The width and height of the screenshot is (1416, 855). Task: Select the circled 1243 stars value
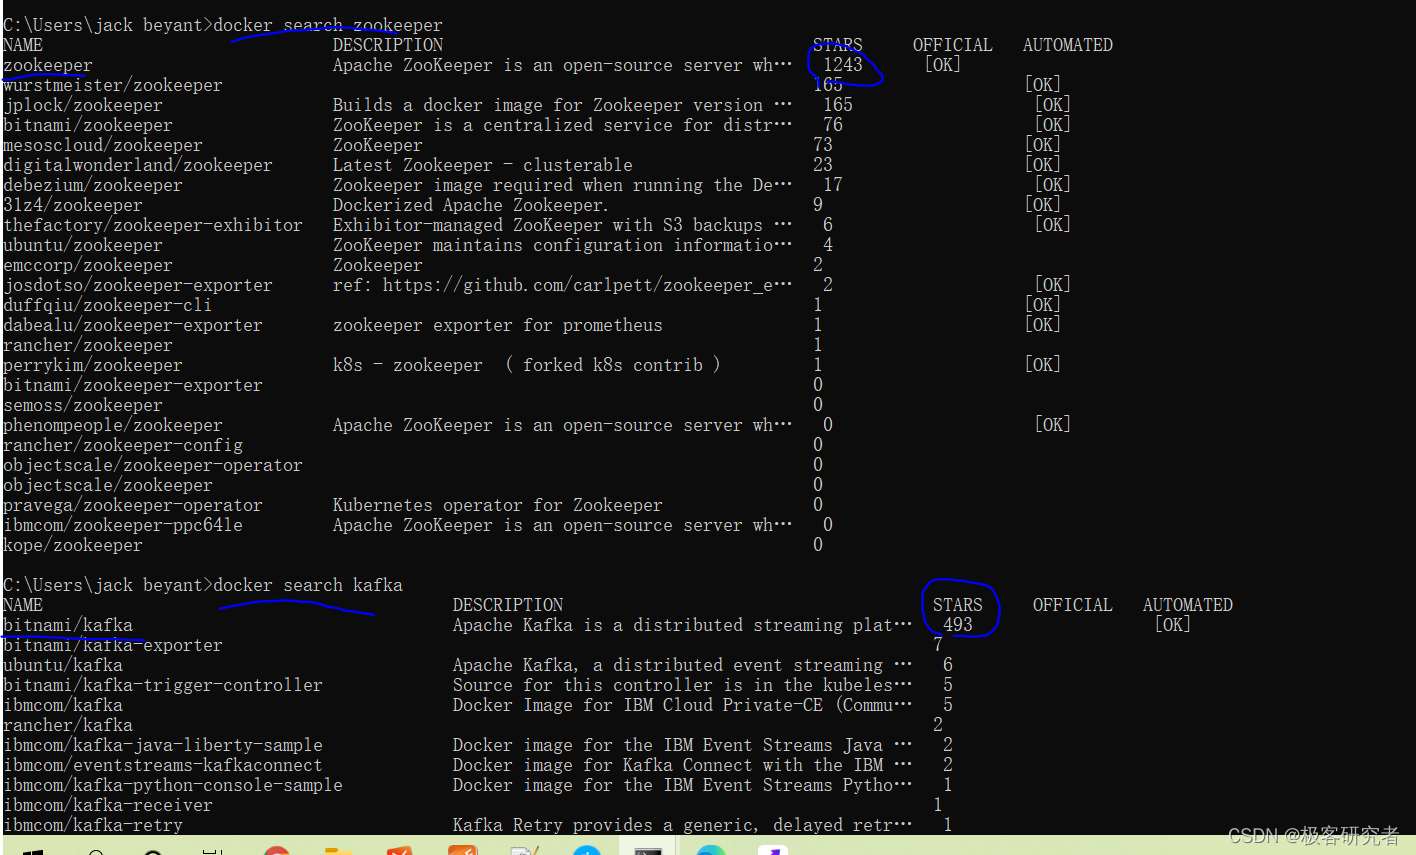[843, 64]
